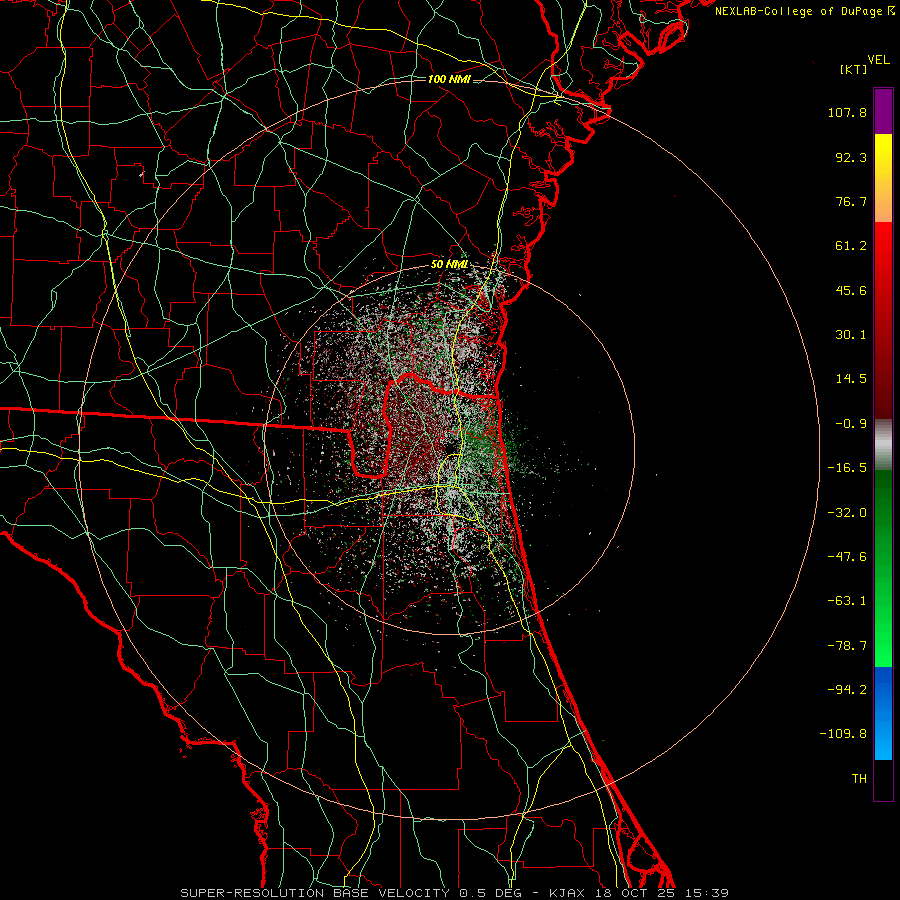900x900 pixels.
Task: Click the -109.8 legend value
Action: tap(844, 734)
